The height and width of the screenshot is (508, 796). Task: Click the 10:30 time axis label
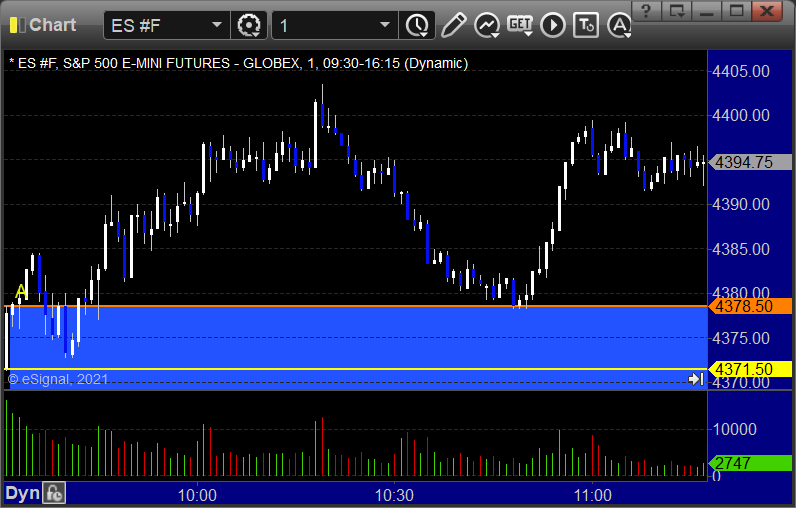[x=394, y=495]
